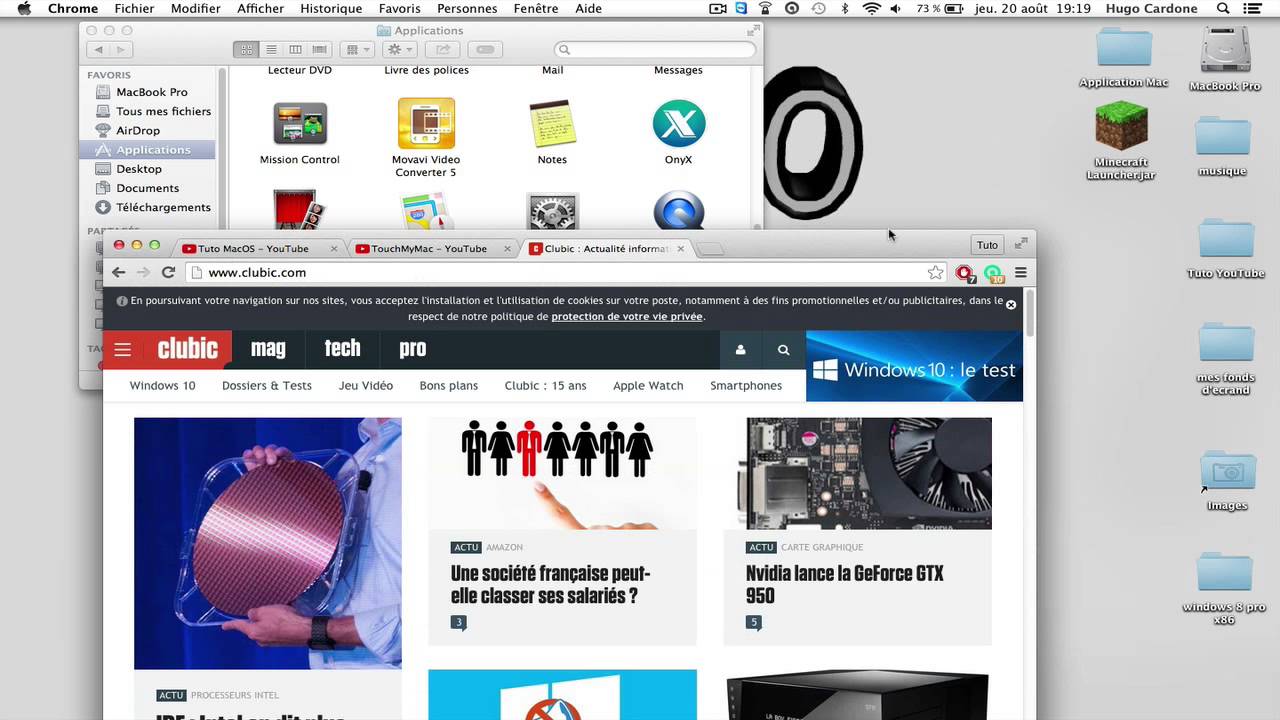Open Dossiers & Tests link

click(x=267, y=385)
